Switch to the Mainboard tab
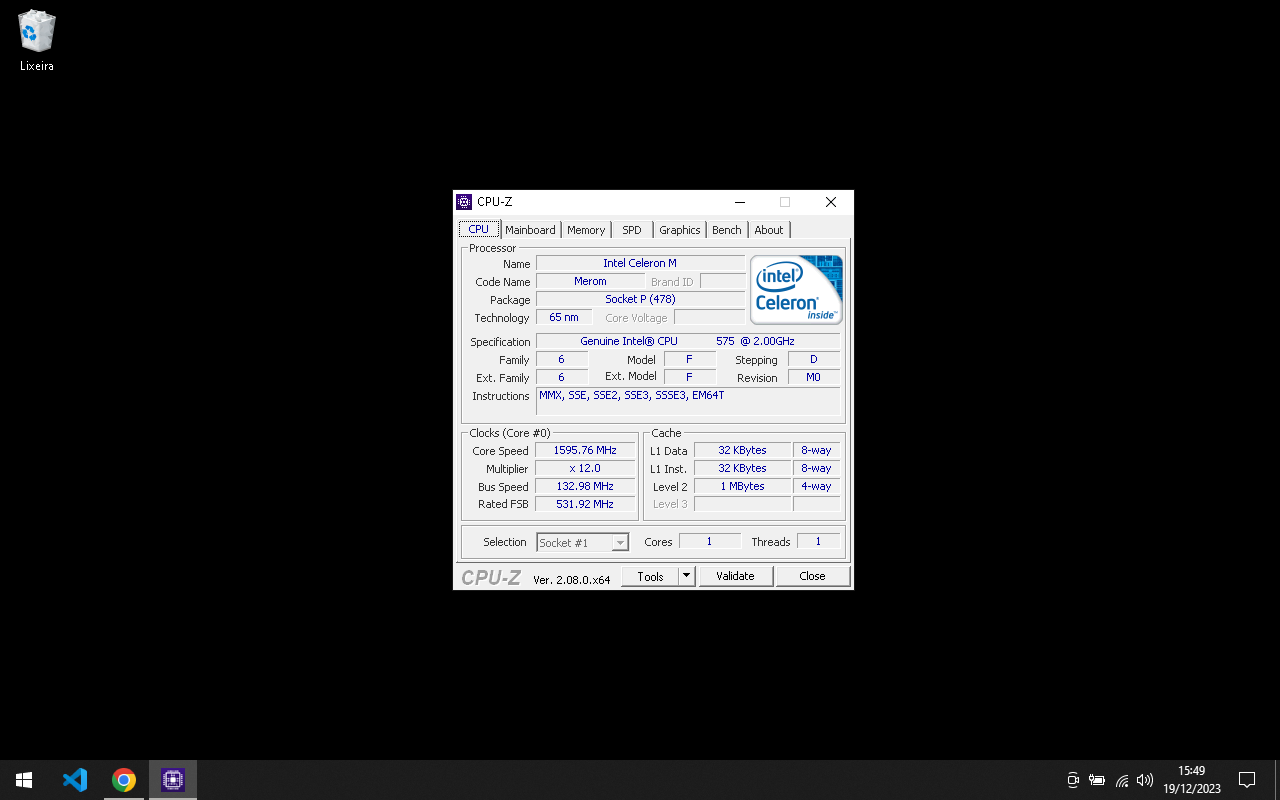This screenshot has height=800, width=1280. [x=530, y=230]
